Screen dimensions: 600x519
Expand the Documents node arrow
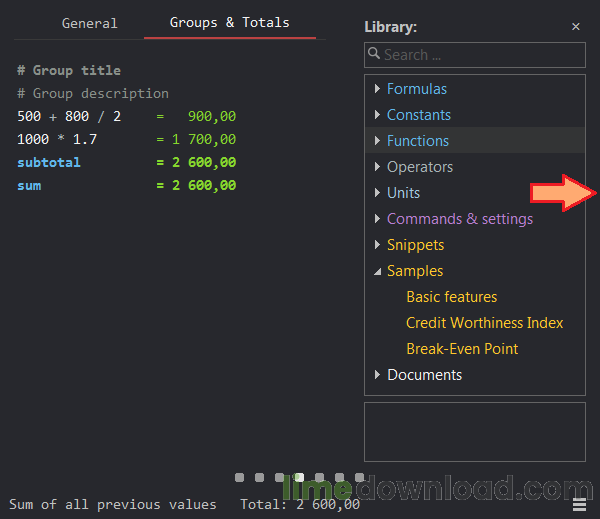377,375
